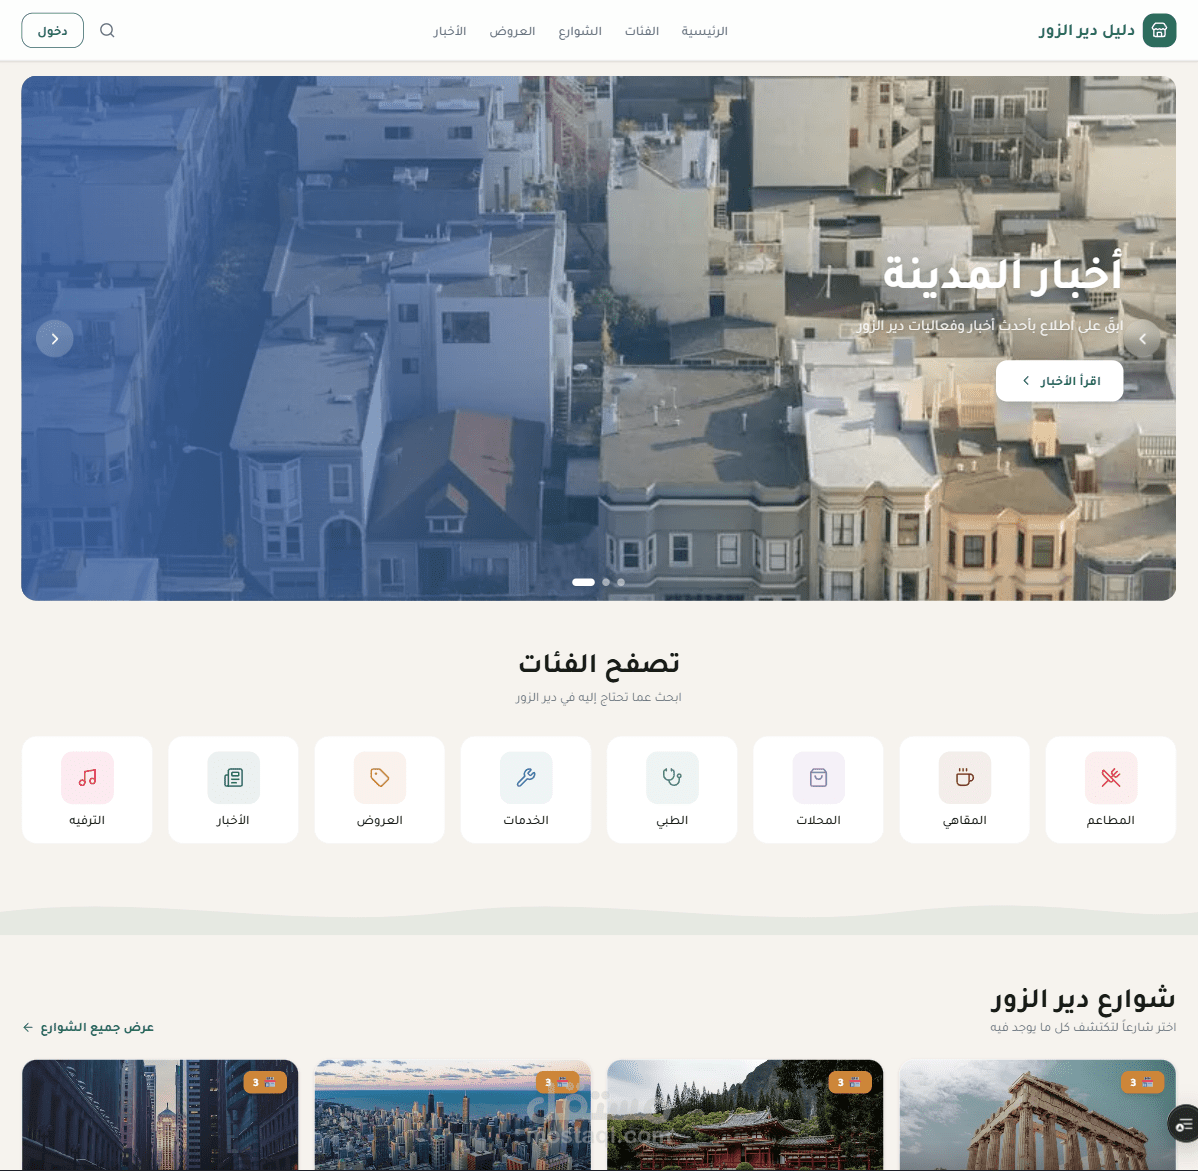
Task: Open المطاعم category label
Action: pyautogui.click(x=1110, y=820)
